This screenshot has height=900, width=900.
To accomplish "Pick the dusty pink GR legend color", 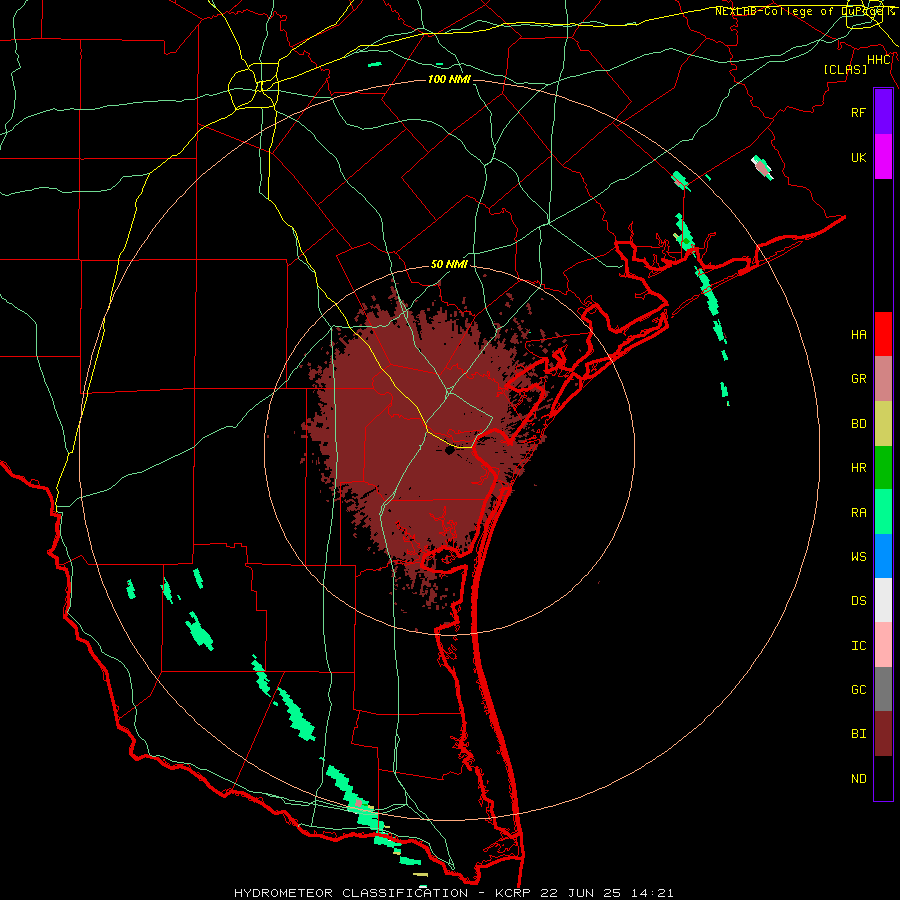I will pyautogui.click(x=883, y=379).
